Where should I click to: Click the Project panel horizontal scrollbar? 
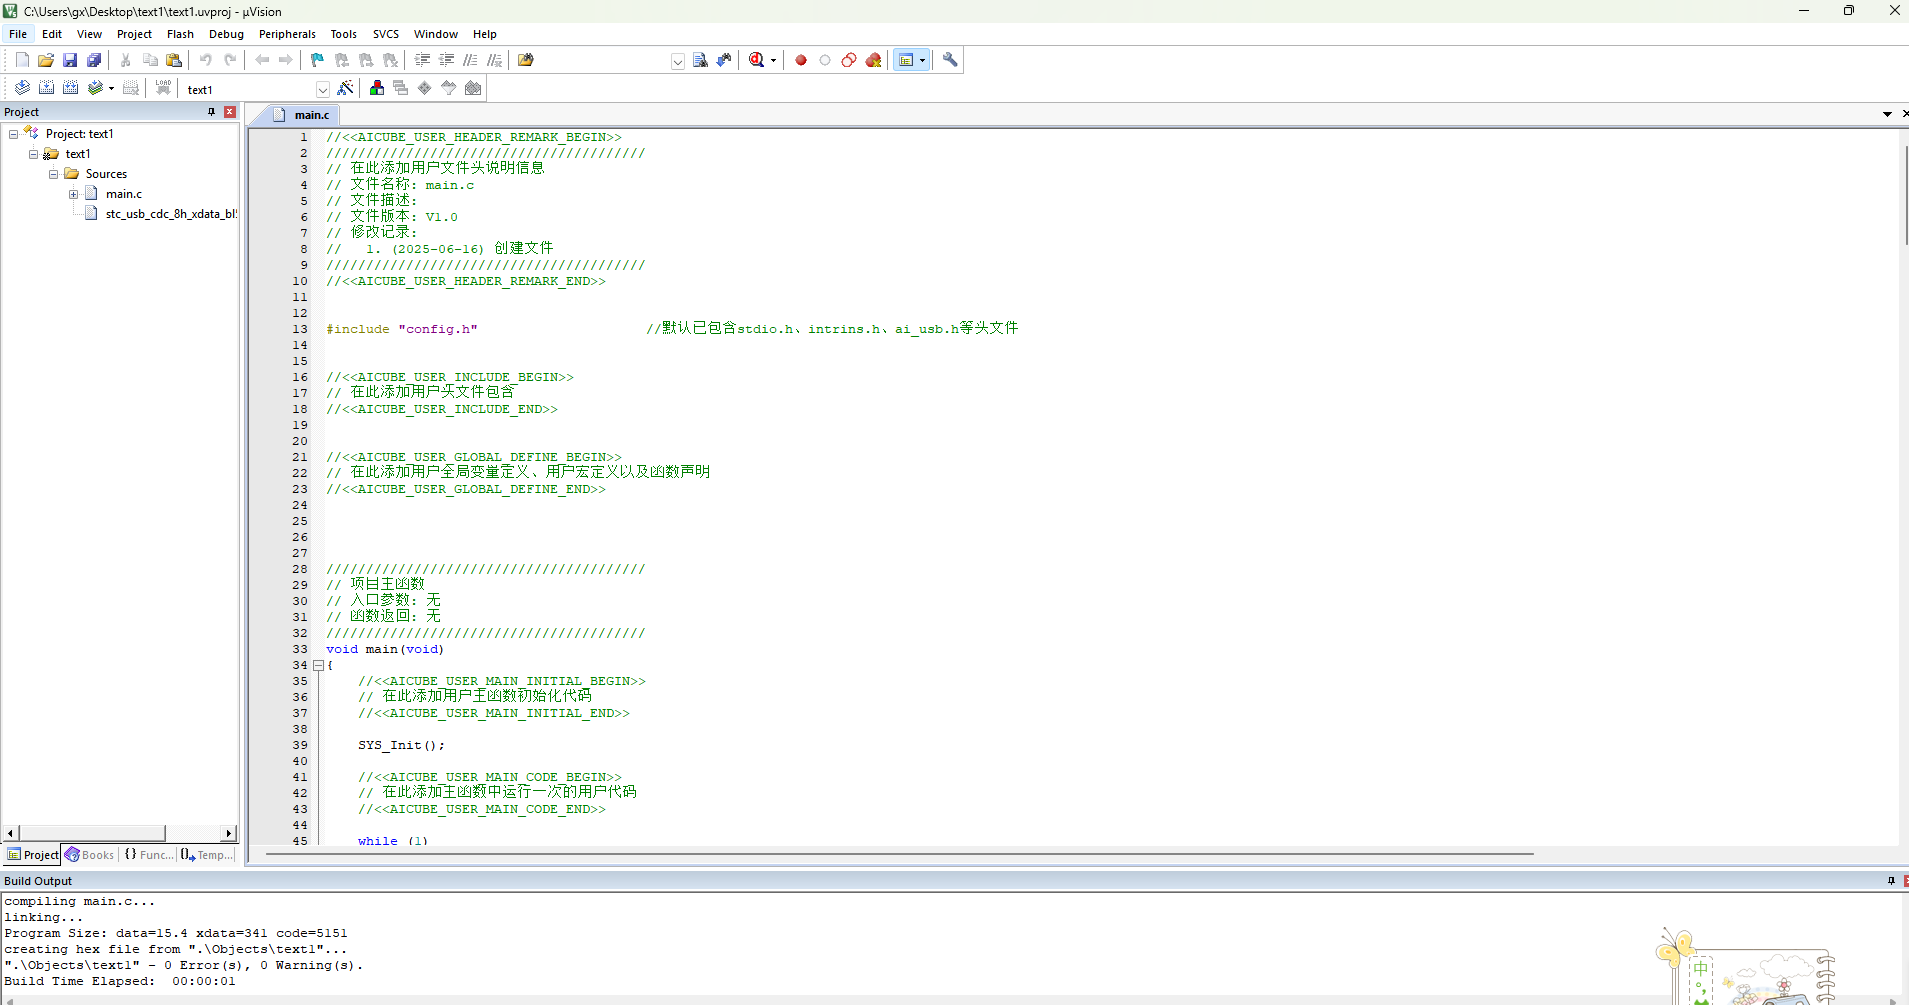point(92,833)
